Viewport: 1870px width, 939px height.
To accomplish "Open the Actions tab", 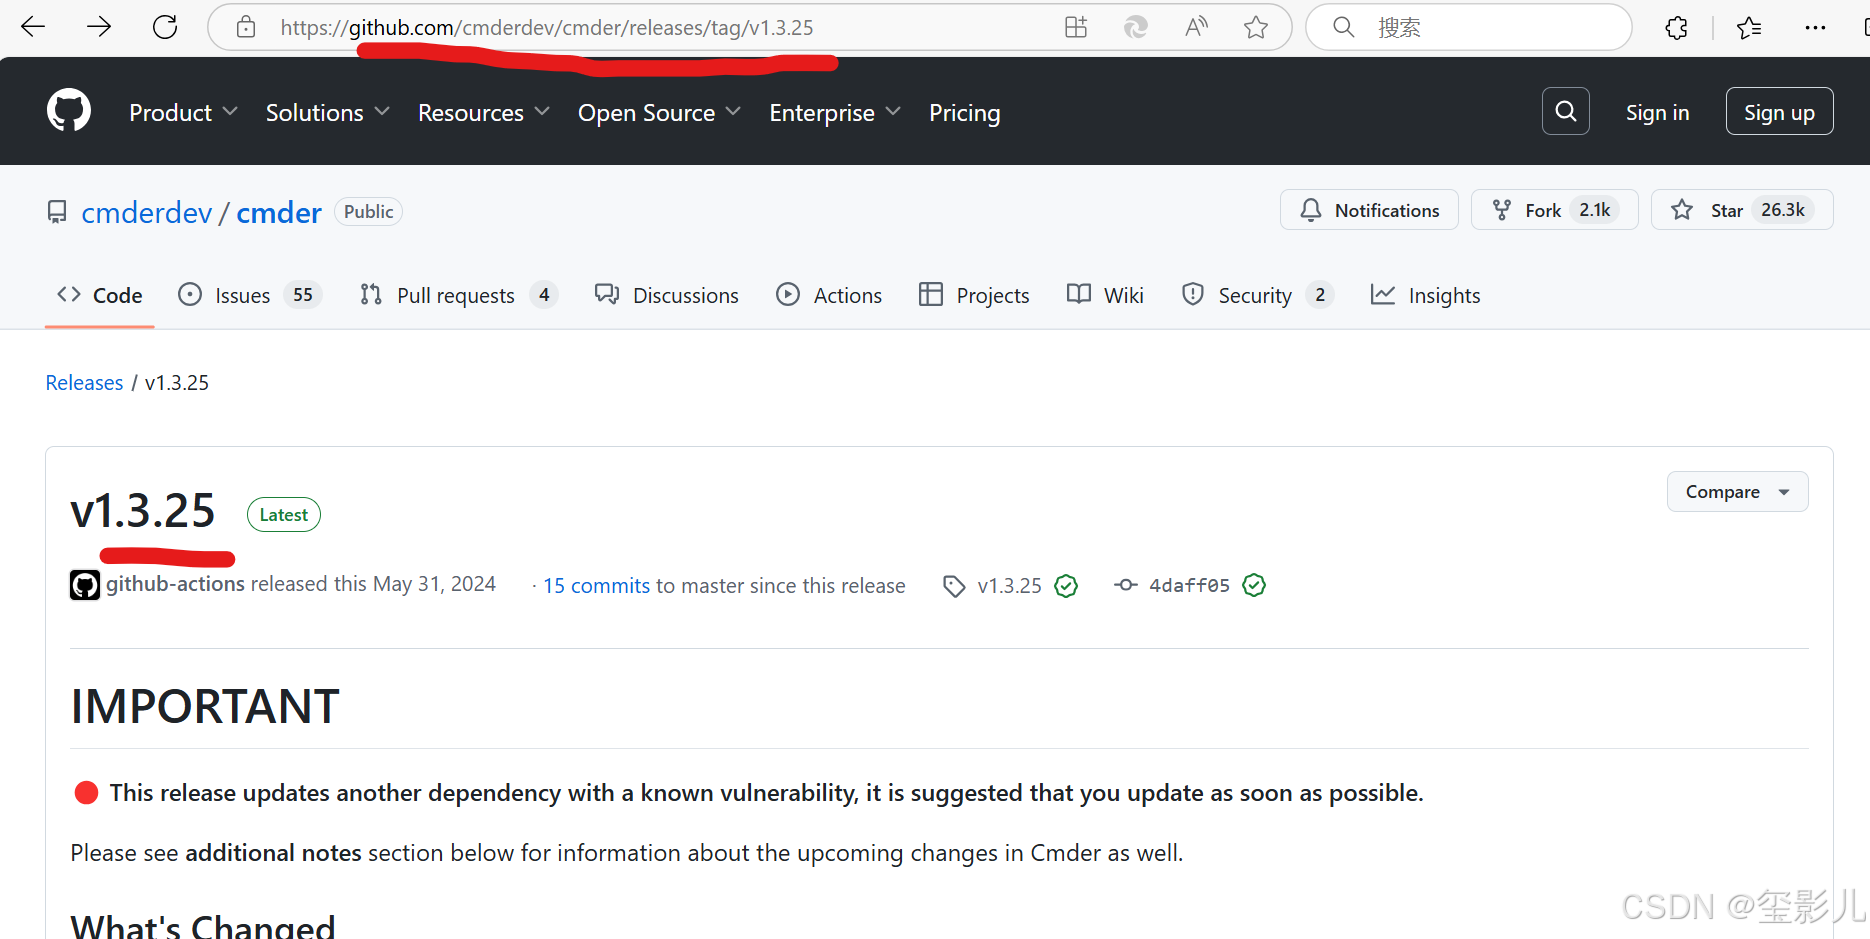I will click(x=829, y=295).
